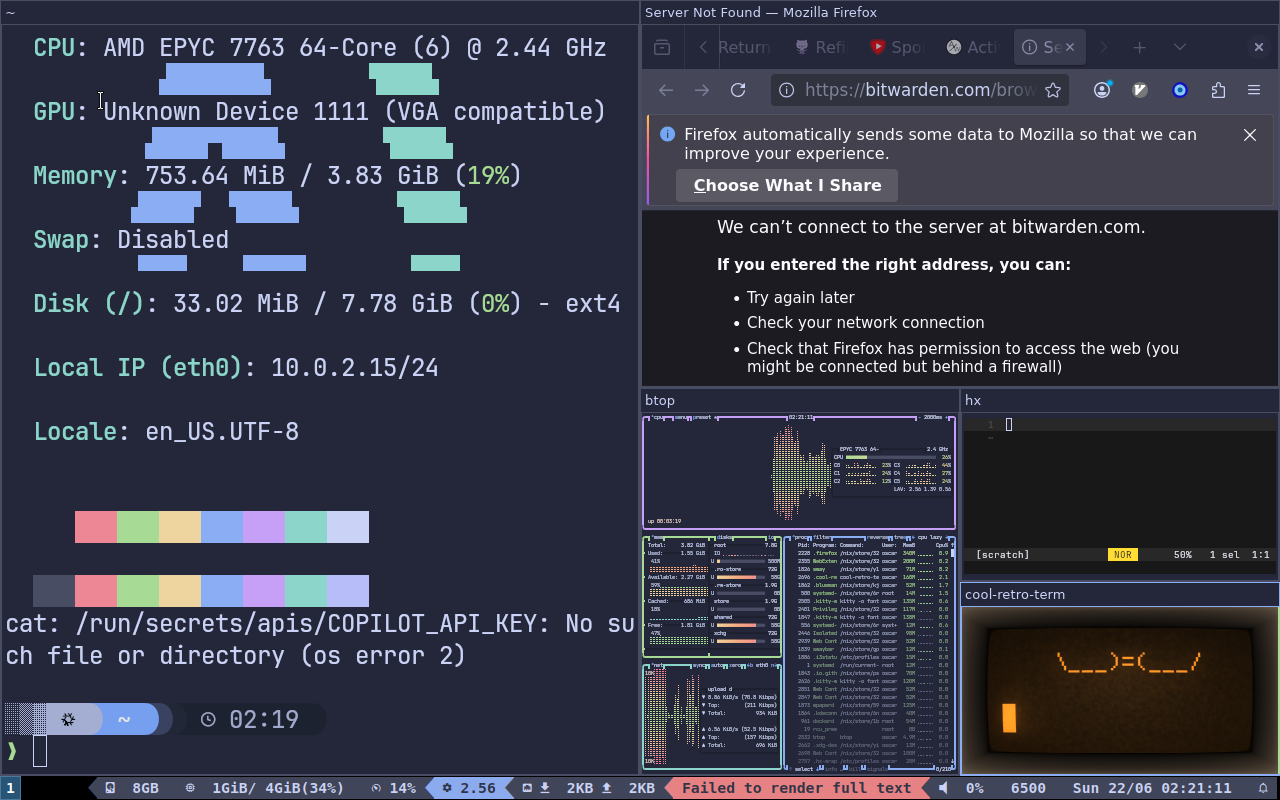Click the green color block in top row
This screenshot has width=1280, height=800.
[x=138, y=527]
